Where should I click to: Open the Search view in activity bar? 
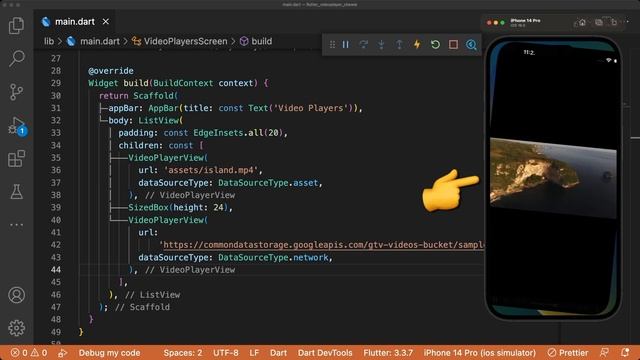click(16, 58)
